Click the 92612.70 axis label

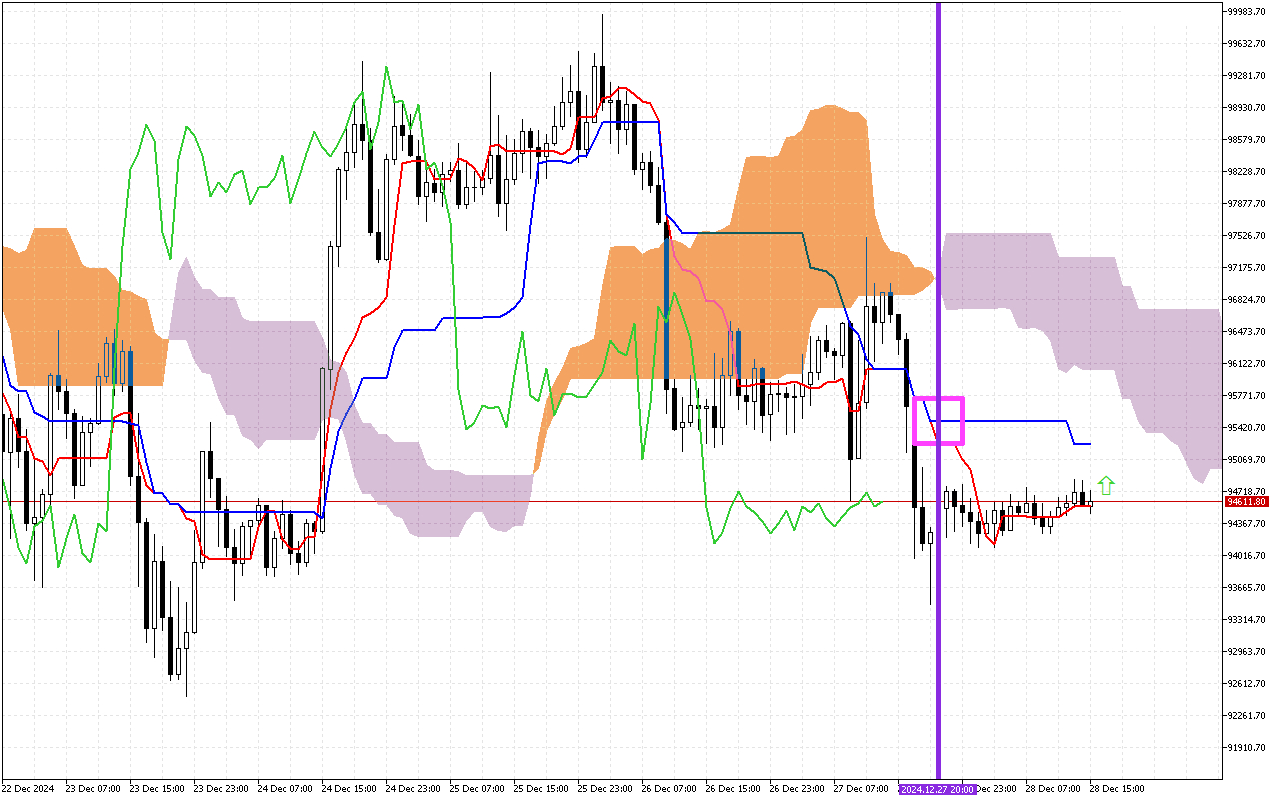(1246, 684)
